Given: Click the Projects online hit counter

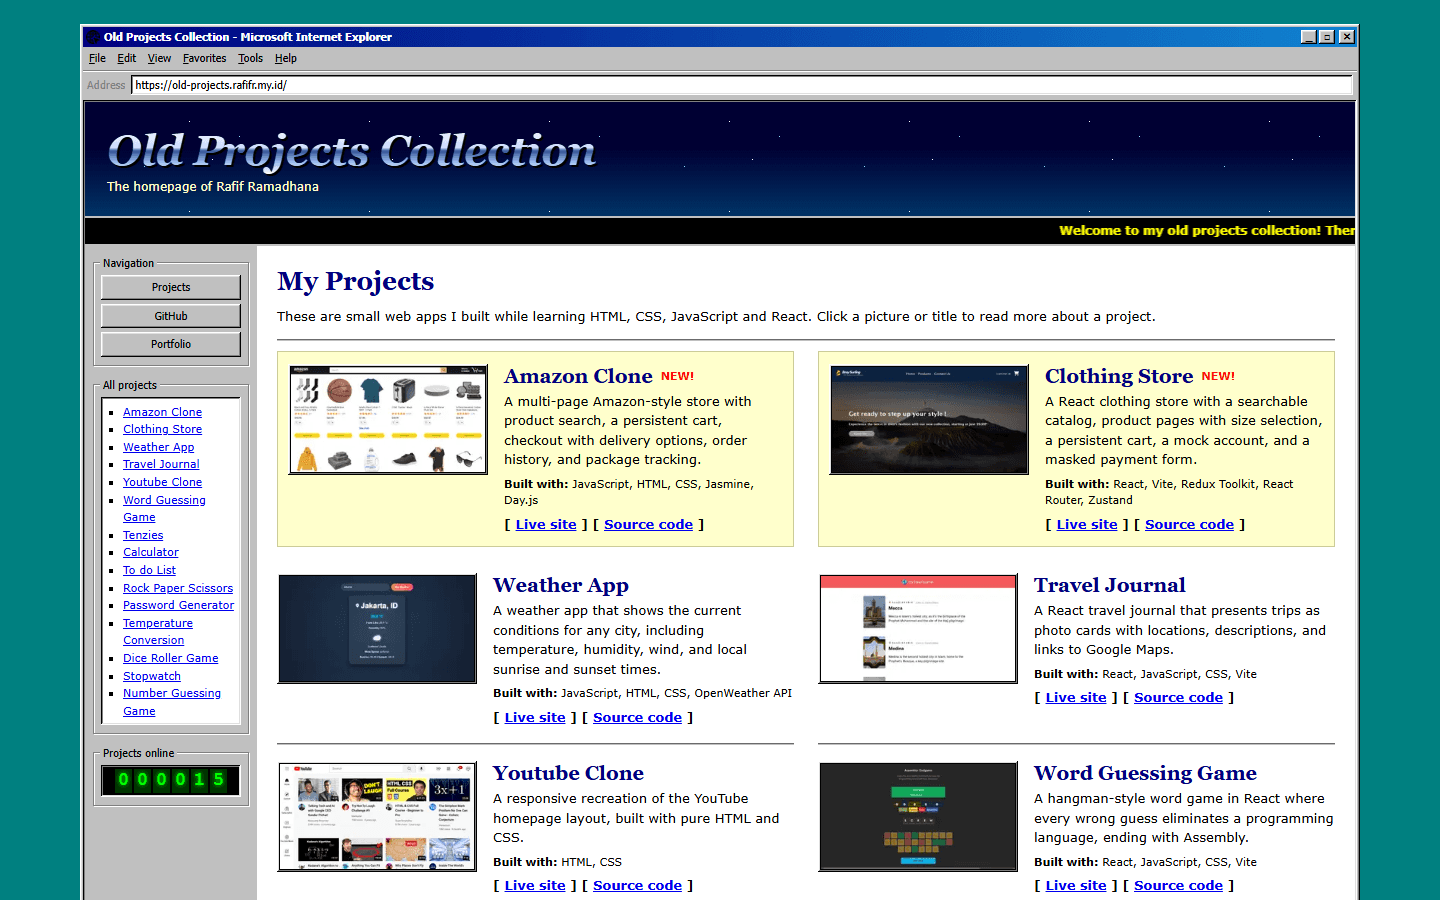Looking at the screenshot, I should (x=171, y=780).
